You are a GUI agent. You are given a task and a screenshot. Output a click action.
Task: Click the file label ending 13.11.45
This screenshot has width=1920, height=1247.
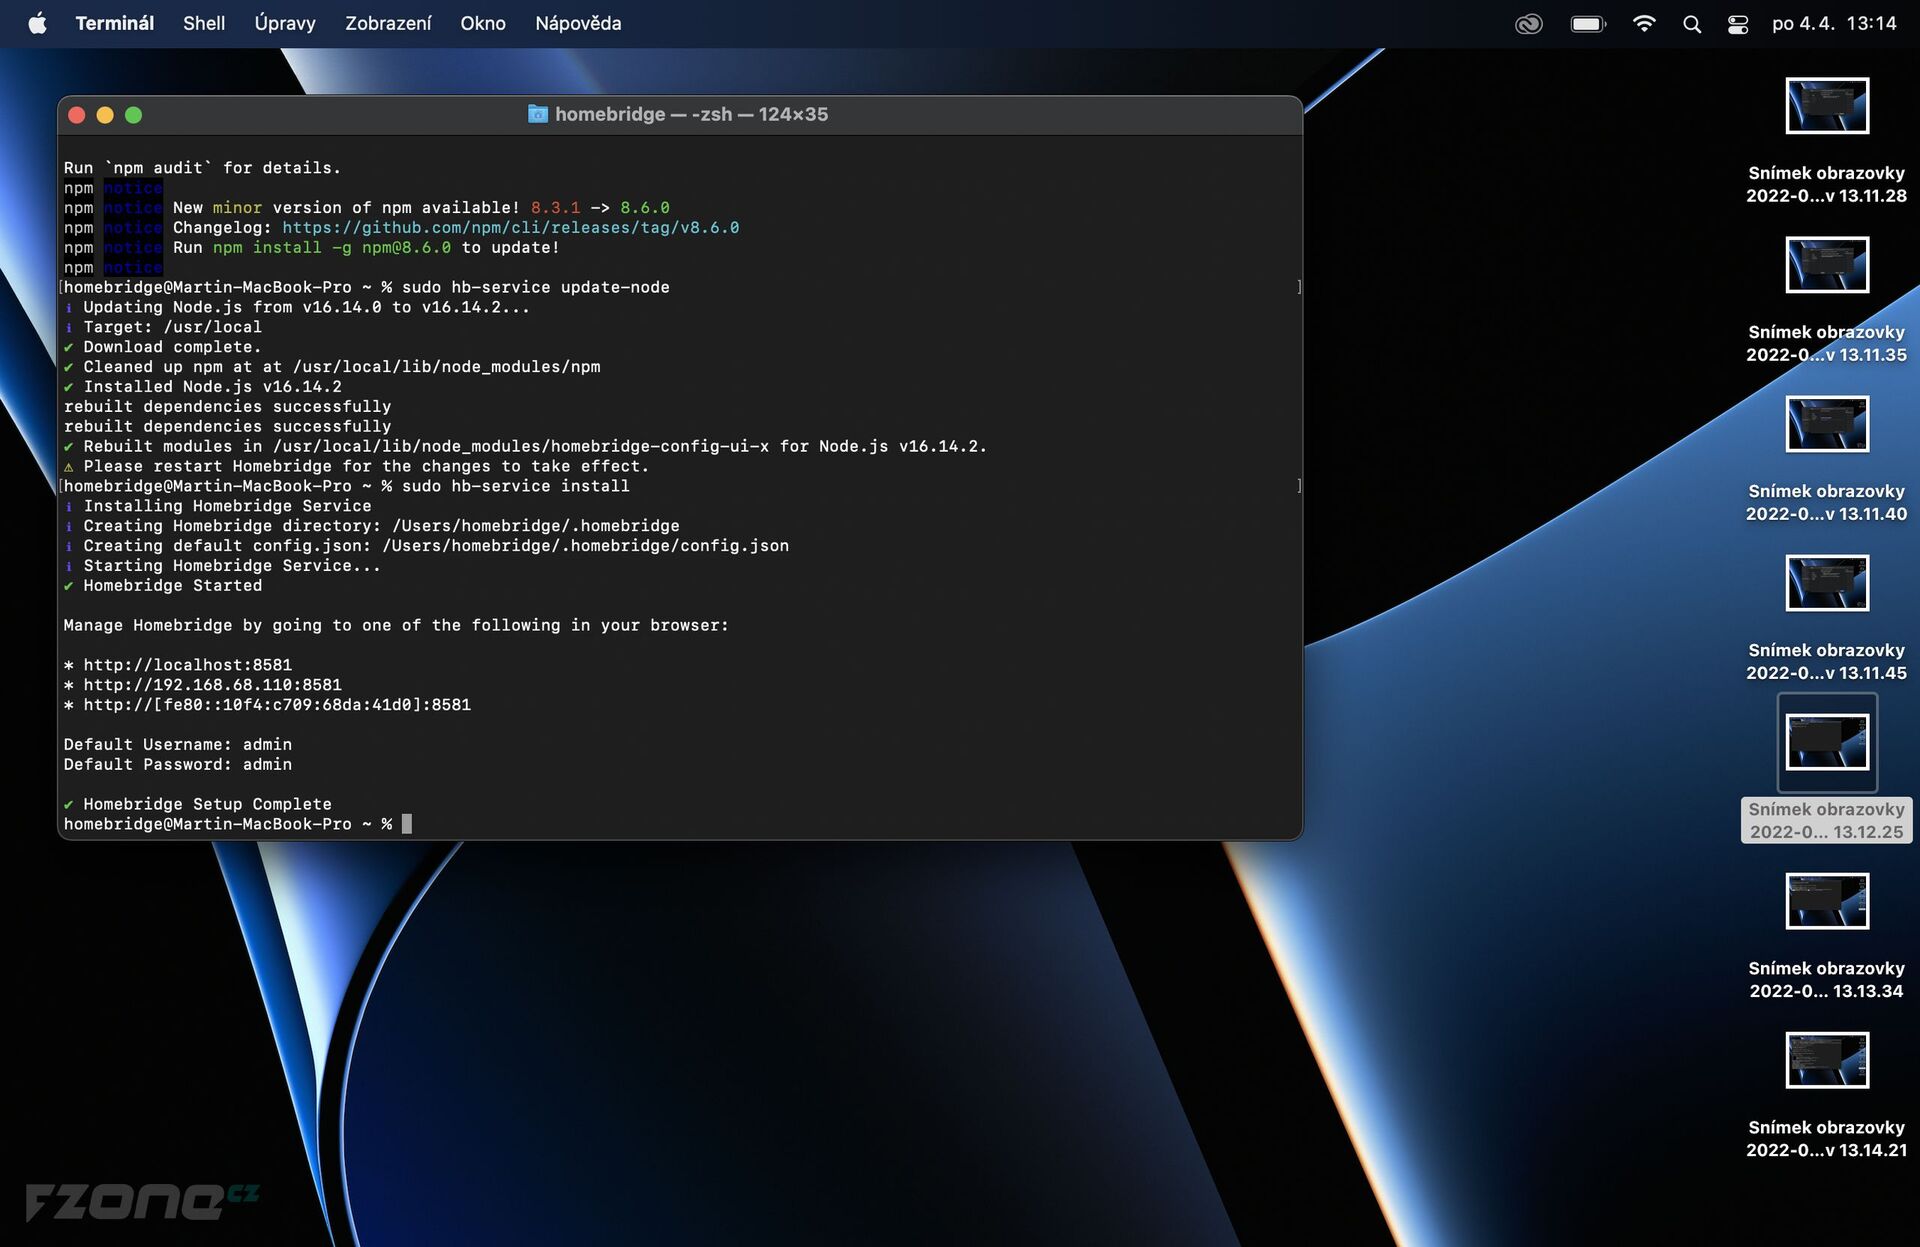click(1826, 661)
